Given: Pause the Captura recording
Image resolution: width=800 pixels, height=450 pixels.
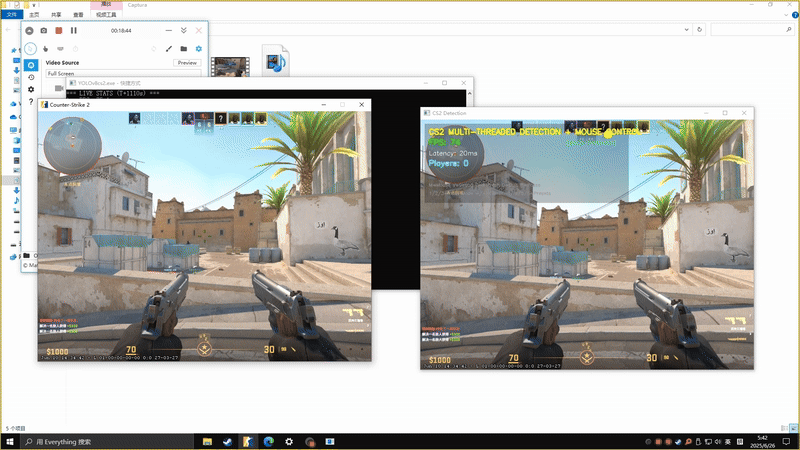Looking at the screenshot, I should [x=73, y=31].
